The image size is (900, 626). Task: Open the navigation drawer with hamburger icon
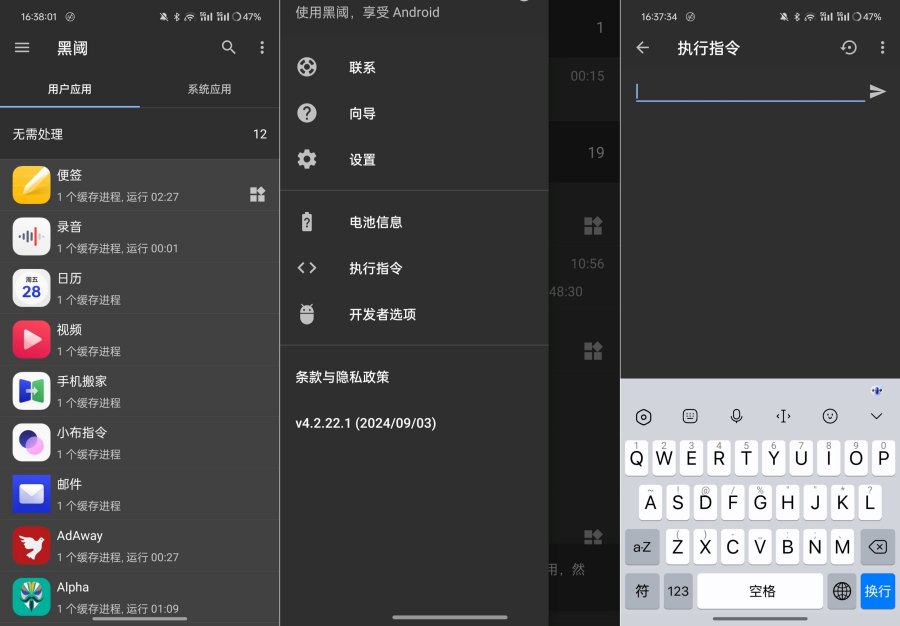coord(21,47)
